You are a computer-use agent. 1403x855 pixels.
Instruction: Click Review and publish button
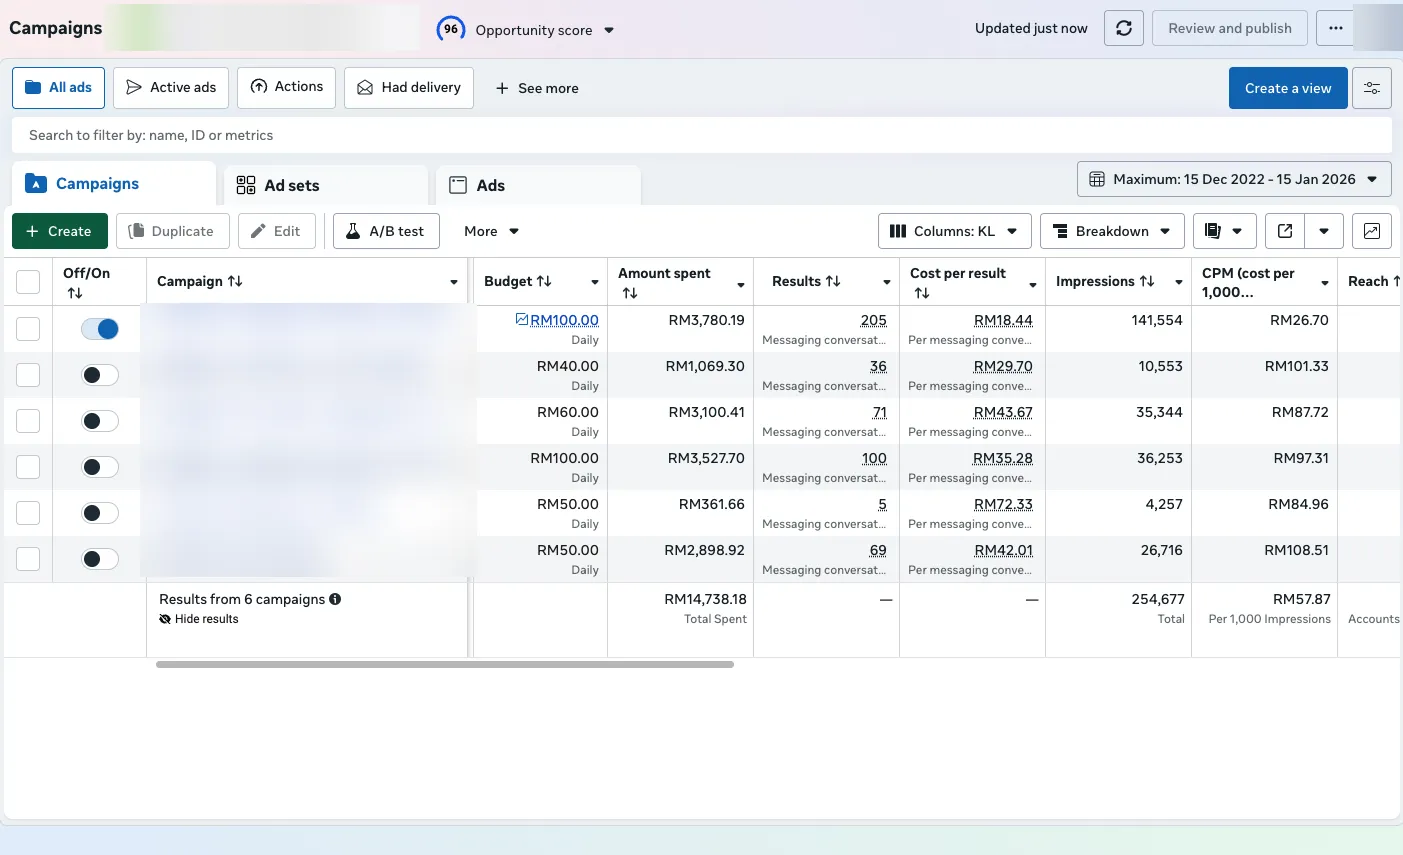point(1230,28)
